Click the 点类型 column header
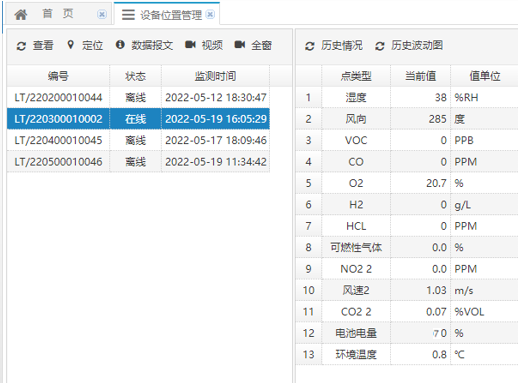518x383 pixels. click(x=356, y=76)
